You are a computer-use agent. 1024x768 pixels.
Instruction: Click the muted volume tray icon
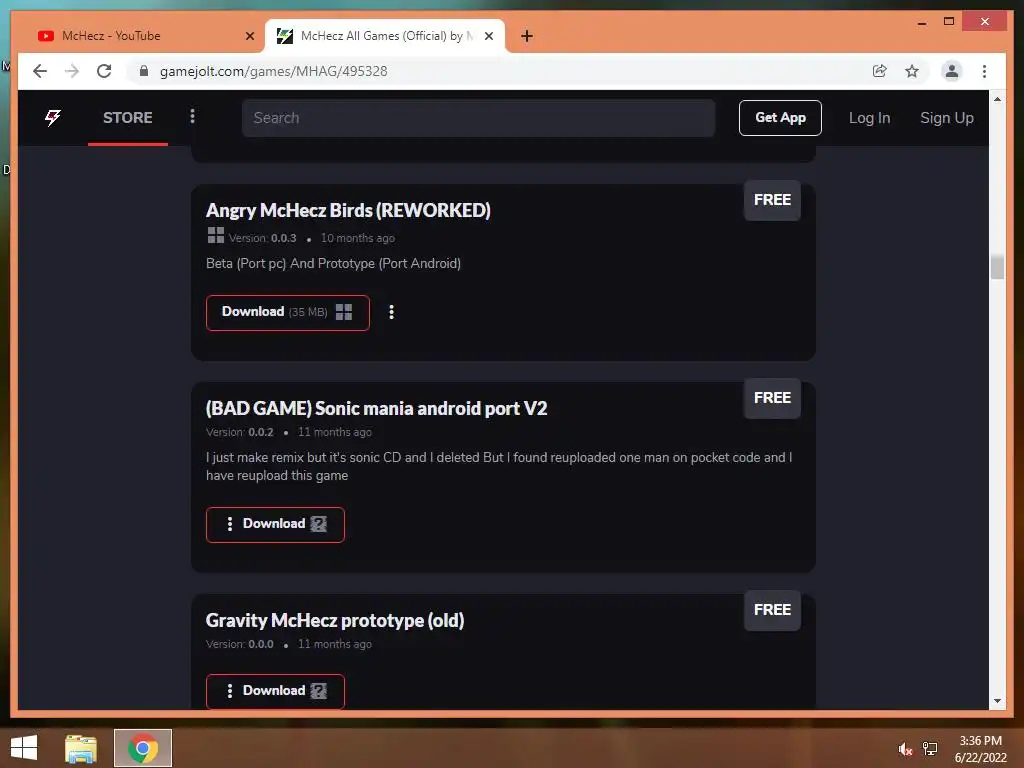point(905,749)
